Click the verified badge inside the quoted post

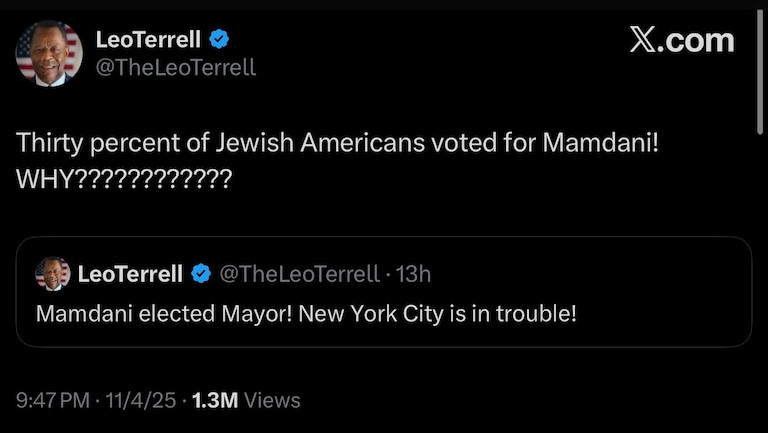[200, 274]
